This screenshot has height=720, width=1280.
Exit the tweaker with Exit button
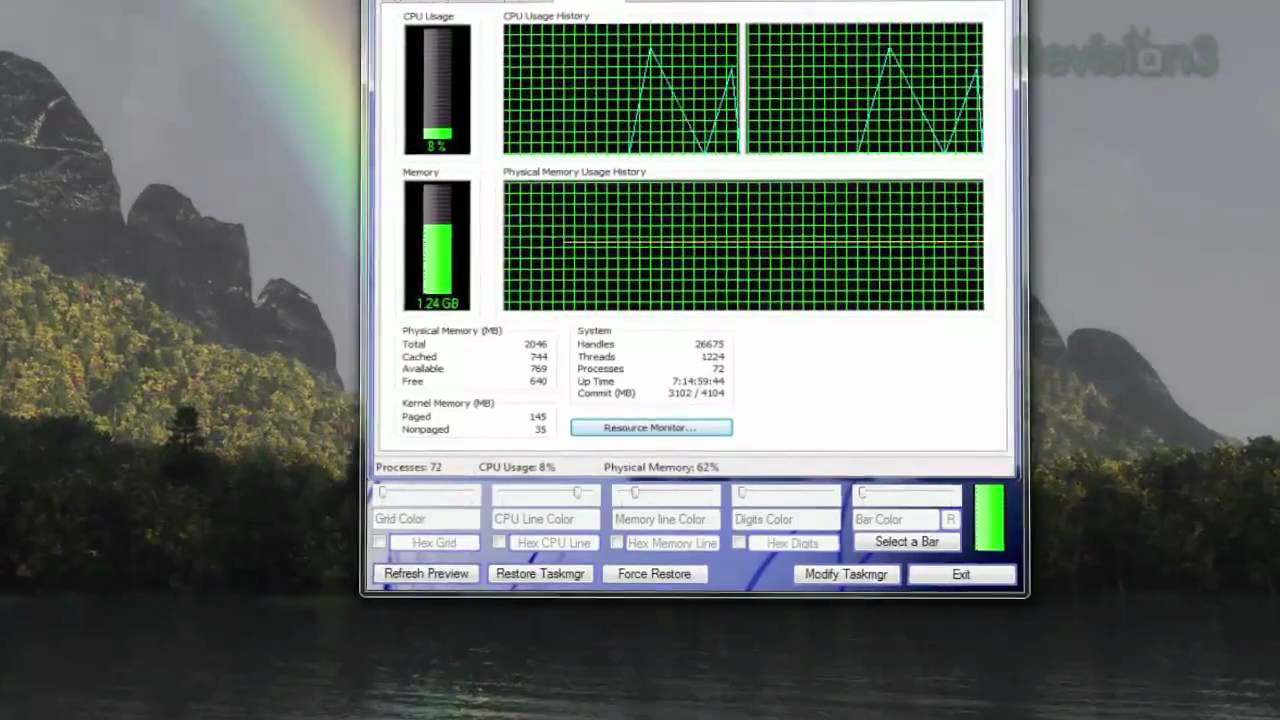(x=961, y=574)
